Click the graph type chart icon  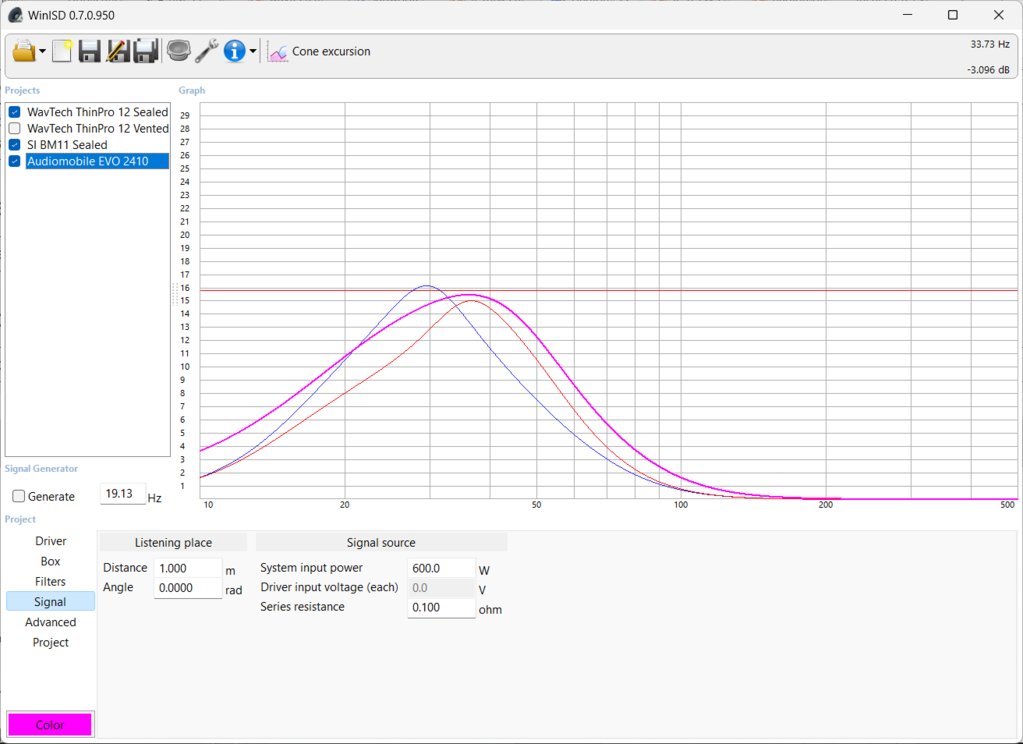pyautogui.click(x=278, y=52)
